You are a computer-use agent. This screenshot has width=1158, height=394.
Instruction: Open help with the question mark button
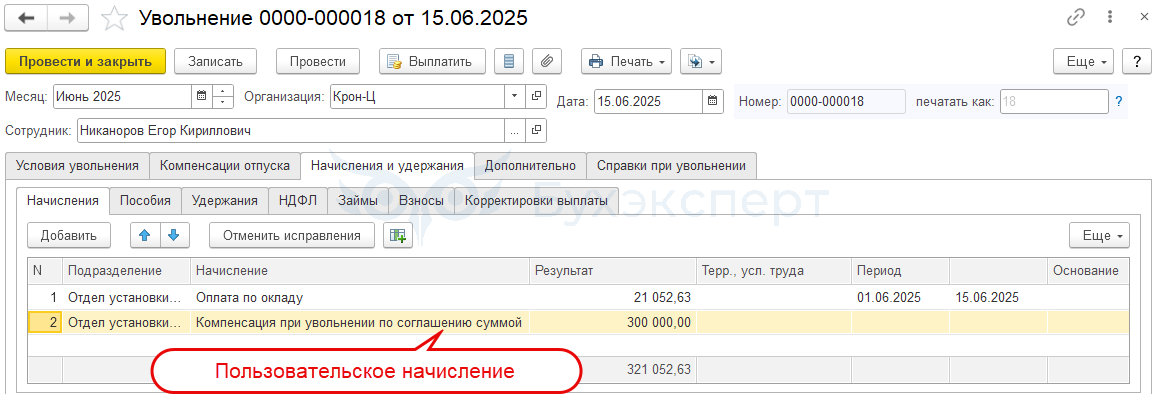1137,61
